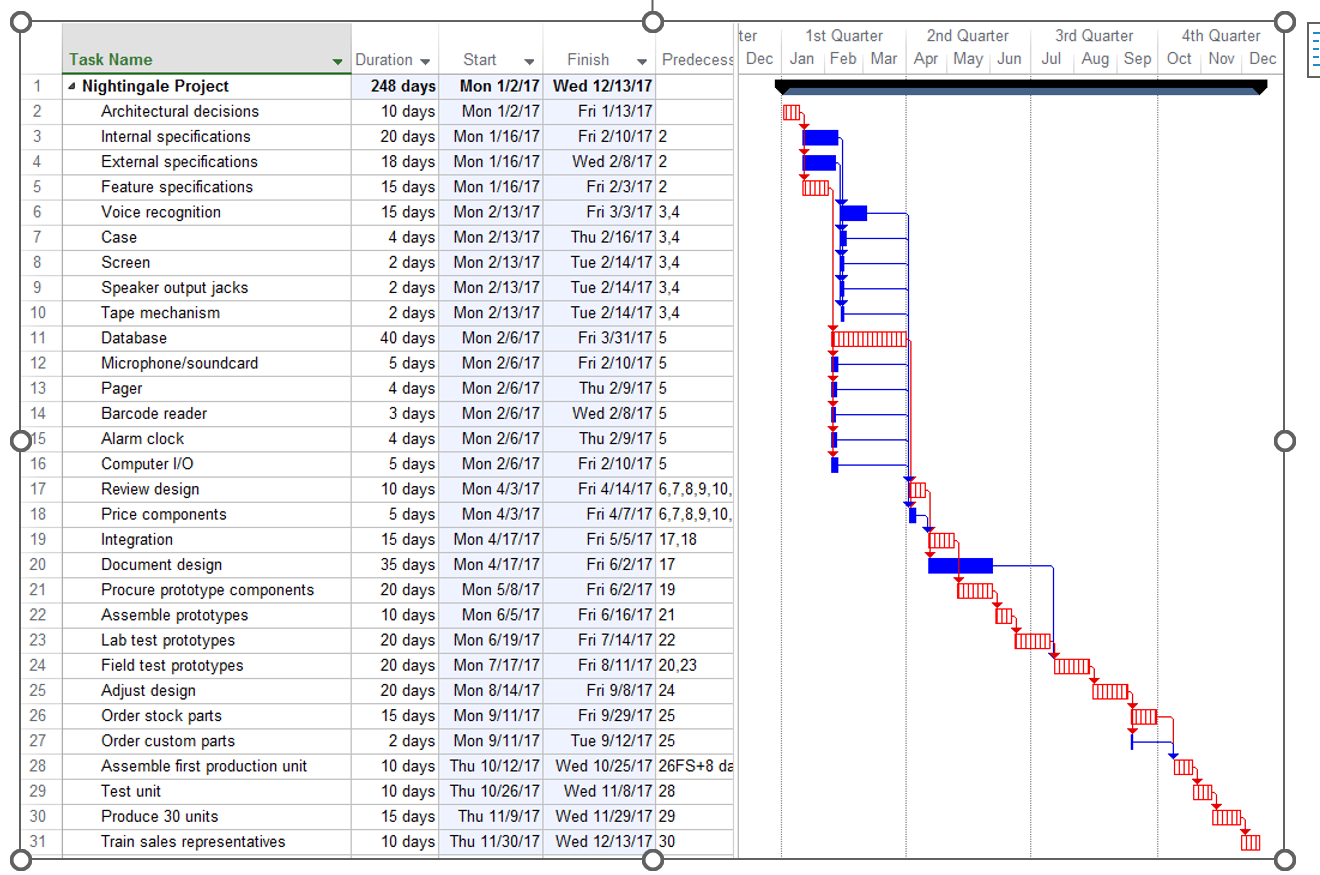1320x875 pixels.
Task: Click the Nightingale Project summary Gantt bar
Action: [1021, 87]
